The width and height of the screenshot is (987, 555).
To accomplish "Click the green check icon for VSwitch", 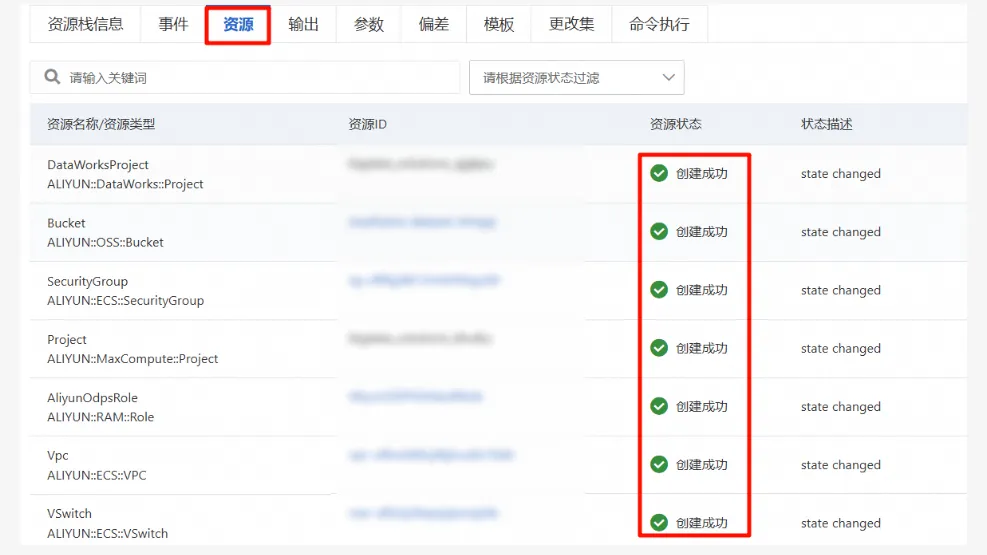I will (659, 522).
